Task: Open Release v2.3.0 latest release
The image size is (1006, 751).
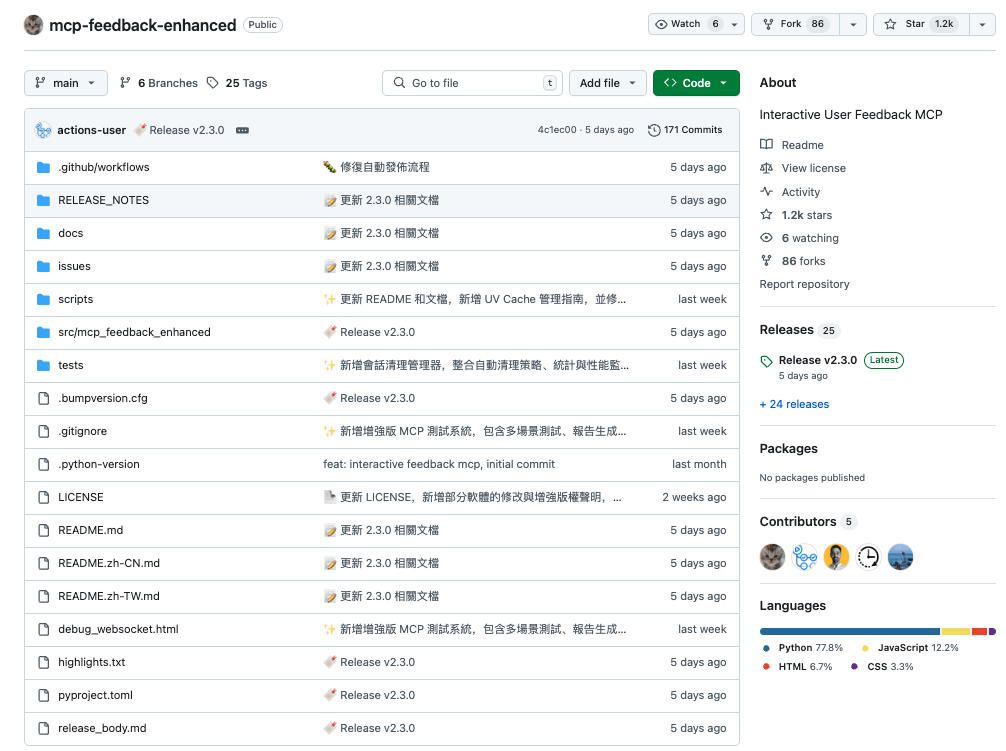Action: coord(818,360)
